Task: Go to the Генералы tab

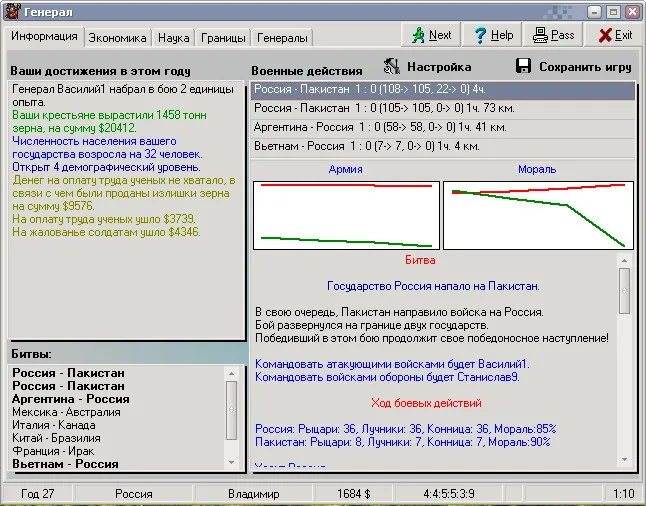Action: pyautogui.click(x=282, y=38)
